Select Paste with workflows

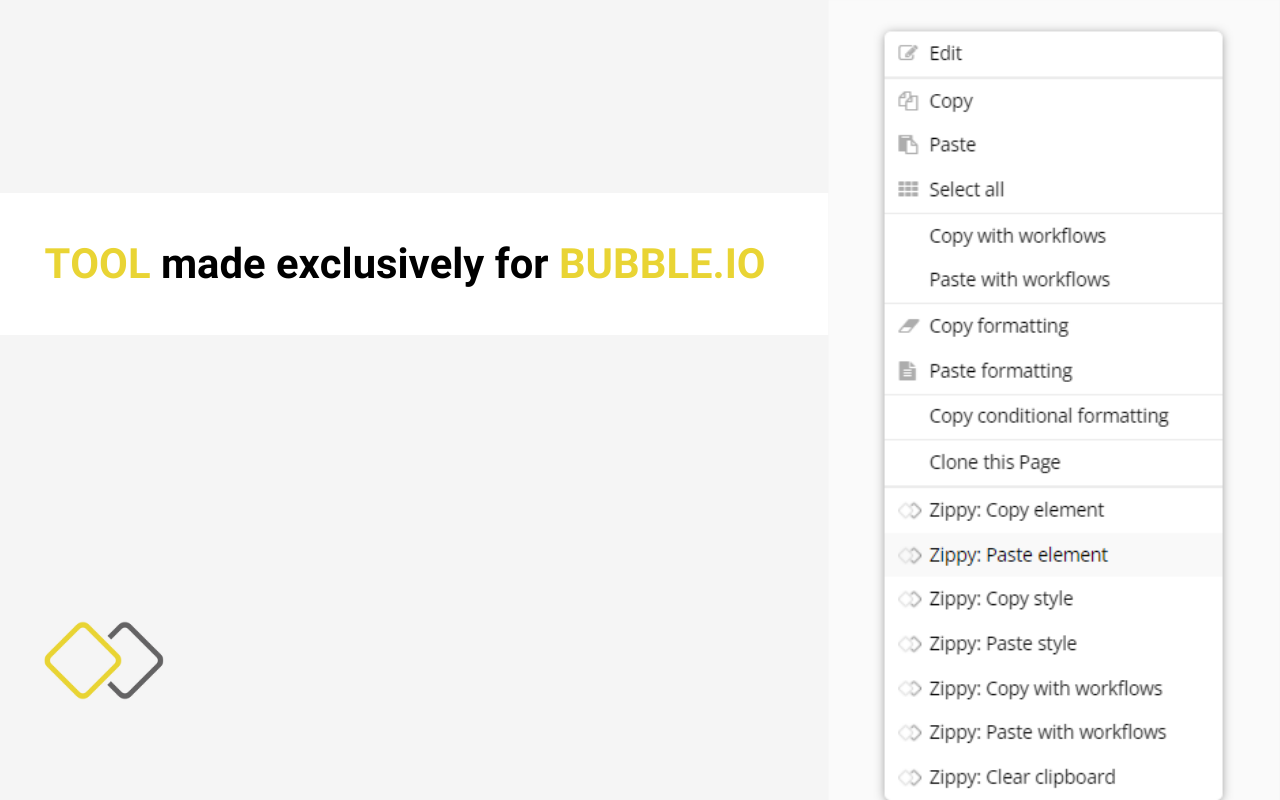coord(1019,280)
